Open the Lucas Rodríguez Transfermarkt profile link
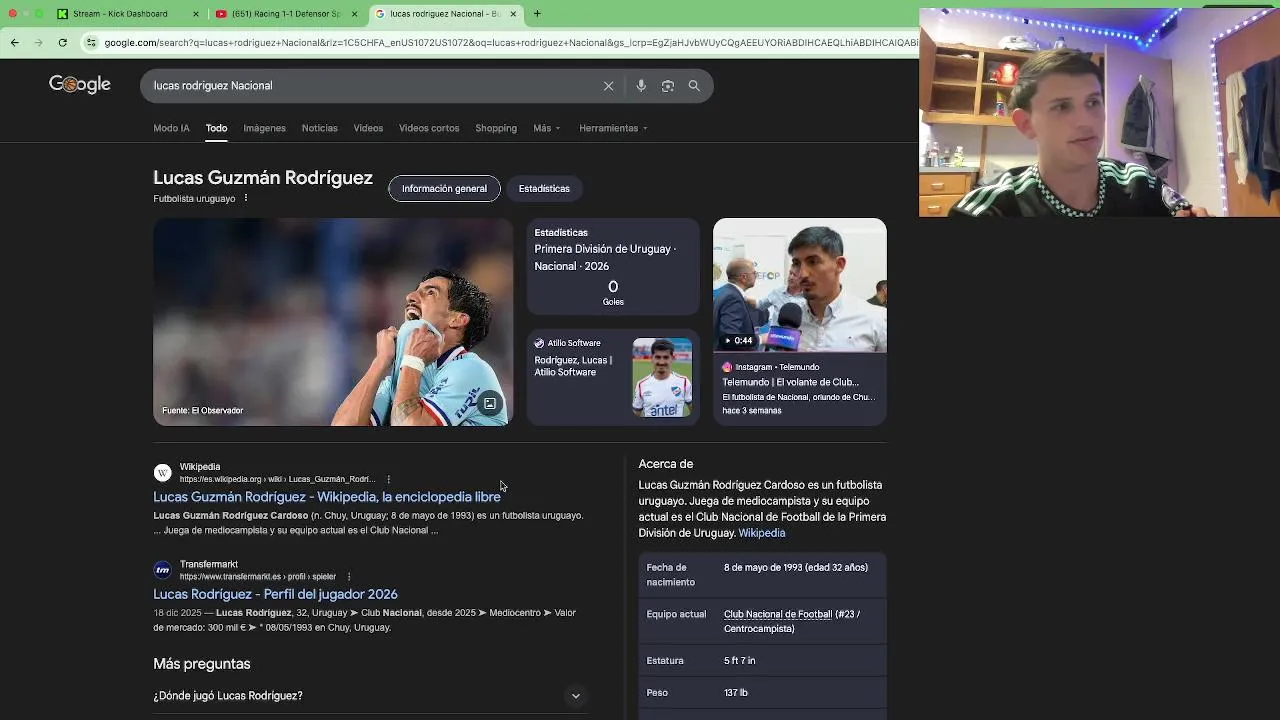Image resolution: width=1280 pixels, height=720 pixels. point(275,594)
